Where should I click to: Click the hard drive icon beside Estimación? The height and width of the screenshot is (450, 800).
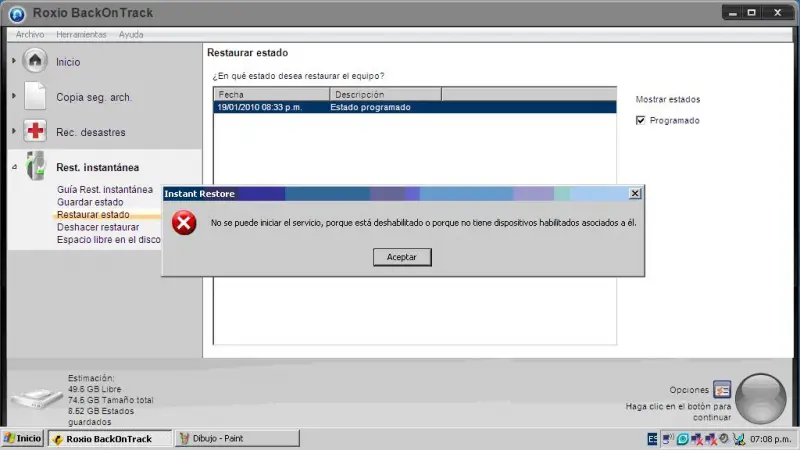(x=36, y=398)
